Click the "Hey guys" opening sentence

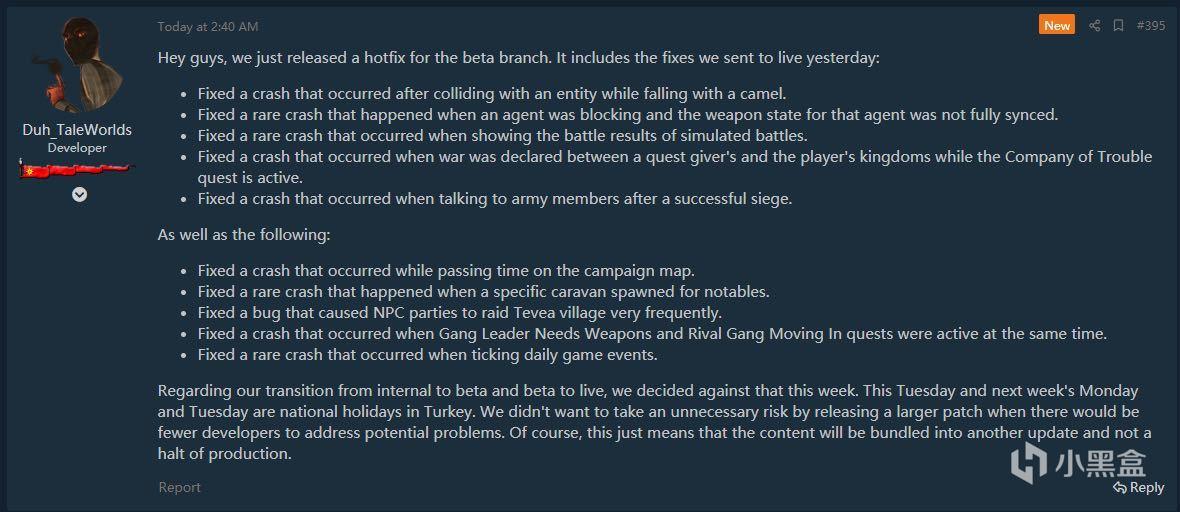pyautogui.click(x=518, y=58)
